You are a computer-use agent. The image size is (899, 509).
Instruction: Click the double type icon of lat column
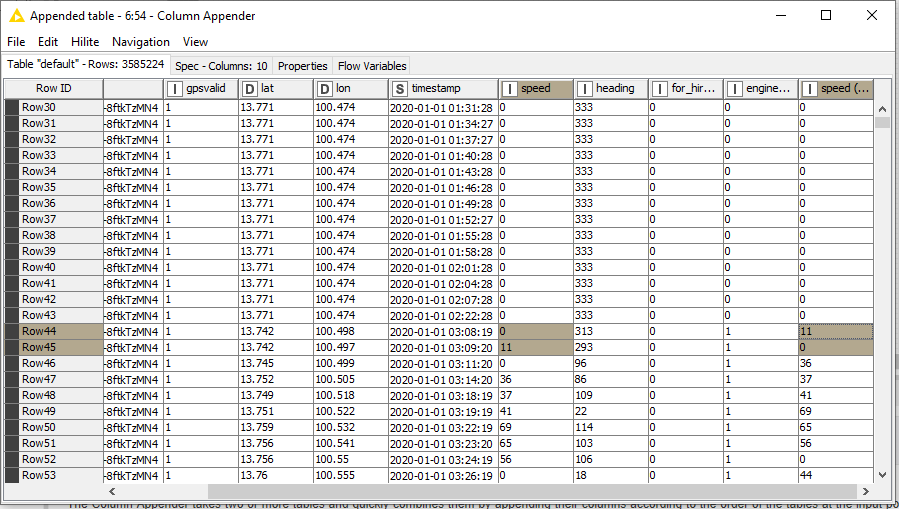[249, 89]
